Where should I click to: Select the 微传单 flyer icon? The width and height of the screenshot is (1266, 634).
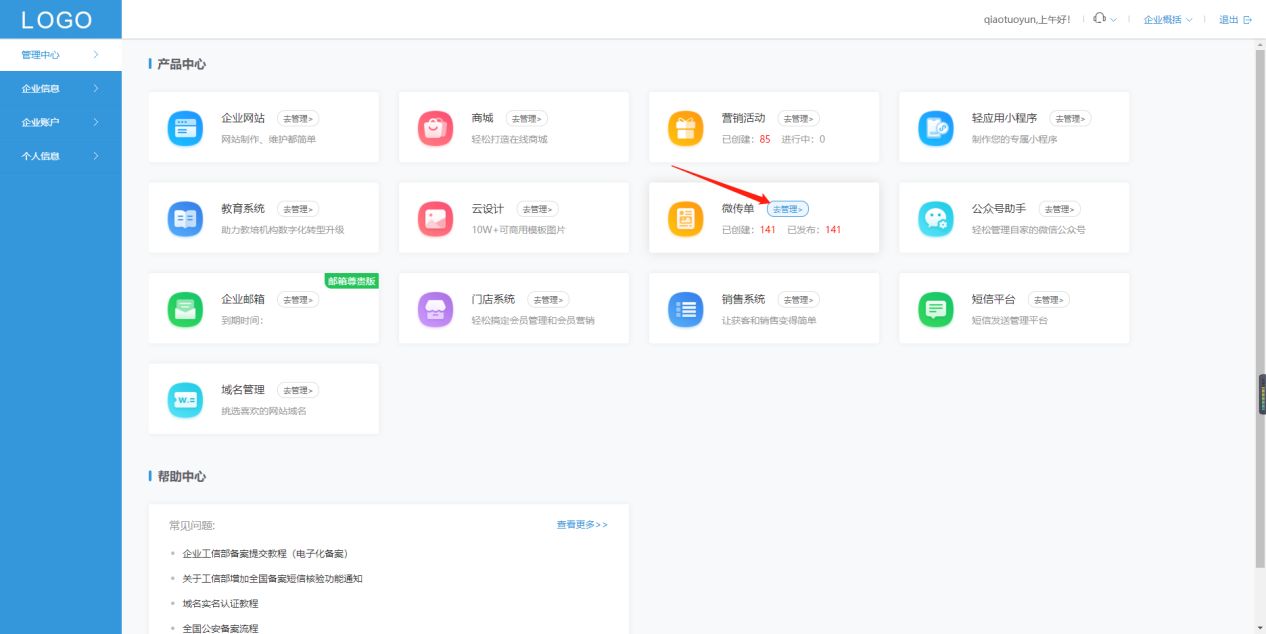tap(685, 217)
